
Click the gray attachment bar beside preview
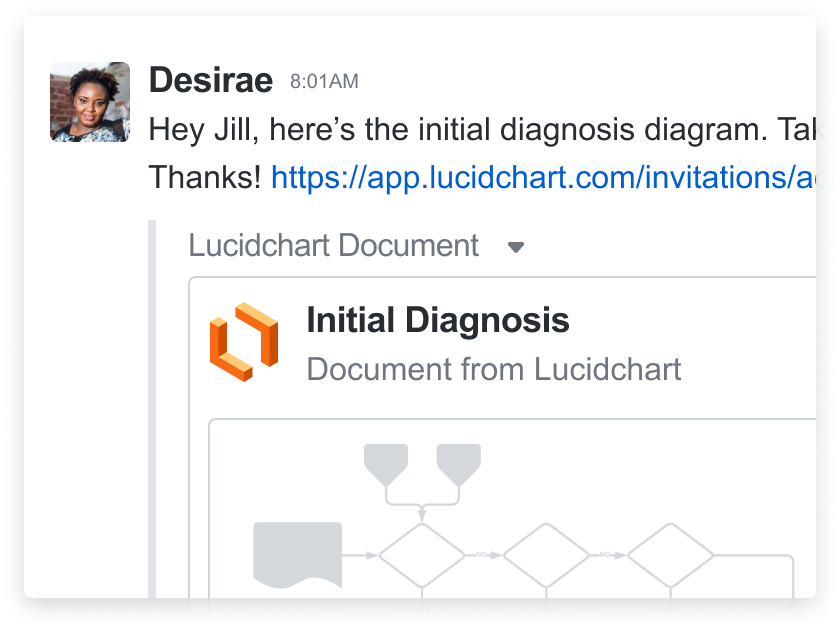pyautogui.click(x=152, y=409)
